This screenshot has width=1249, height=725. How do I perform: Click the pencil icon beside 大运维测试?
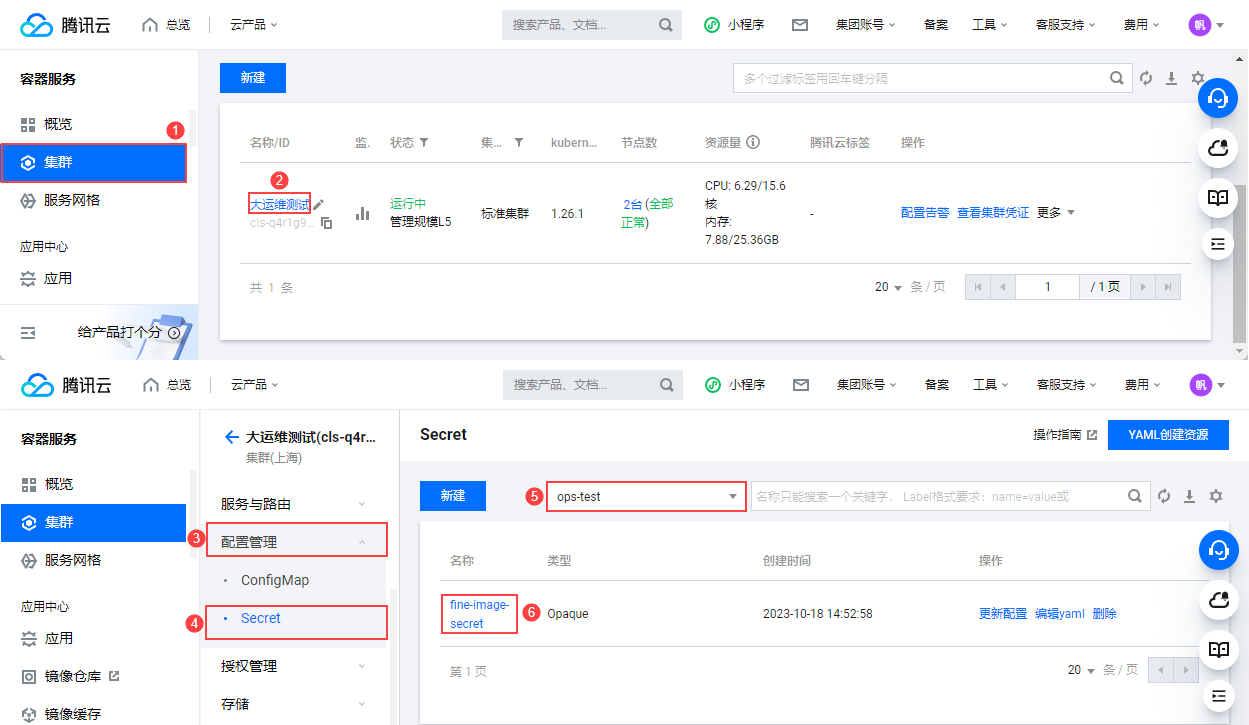coord(319,205)
